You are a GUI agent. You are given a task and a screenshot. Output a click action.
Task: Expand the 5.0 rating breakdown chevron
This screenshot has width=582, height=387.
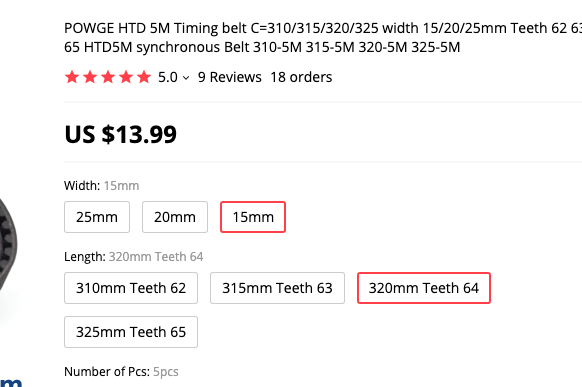tap(186, 78)
